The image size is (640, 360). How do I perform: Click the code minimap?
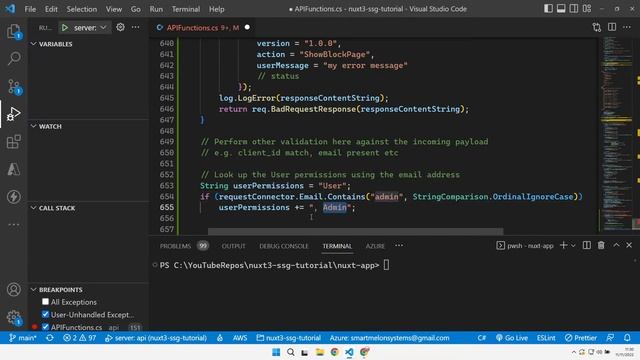pyautogui.click(x=616, y=134)
